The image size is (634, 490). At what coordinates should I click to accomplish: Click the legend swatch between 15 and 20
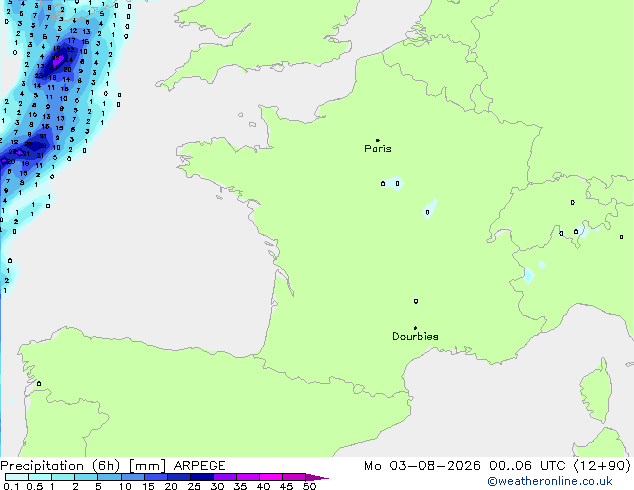click(x=155, y=477)
